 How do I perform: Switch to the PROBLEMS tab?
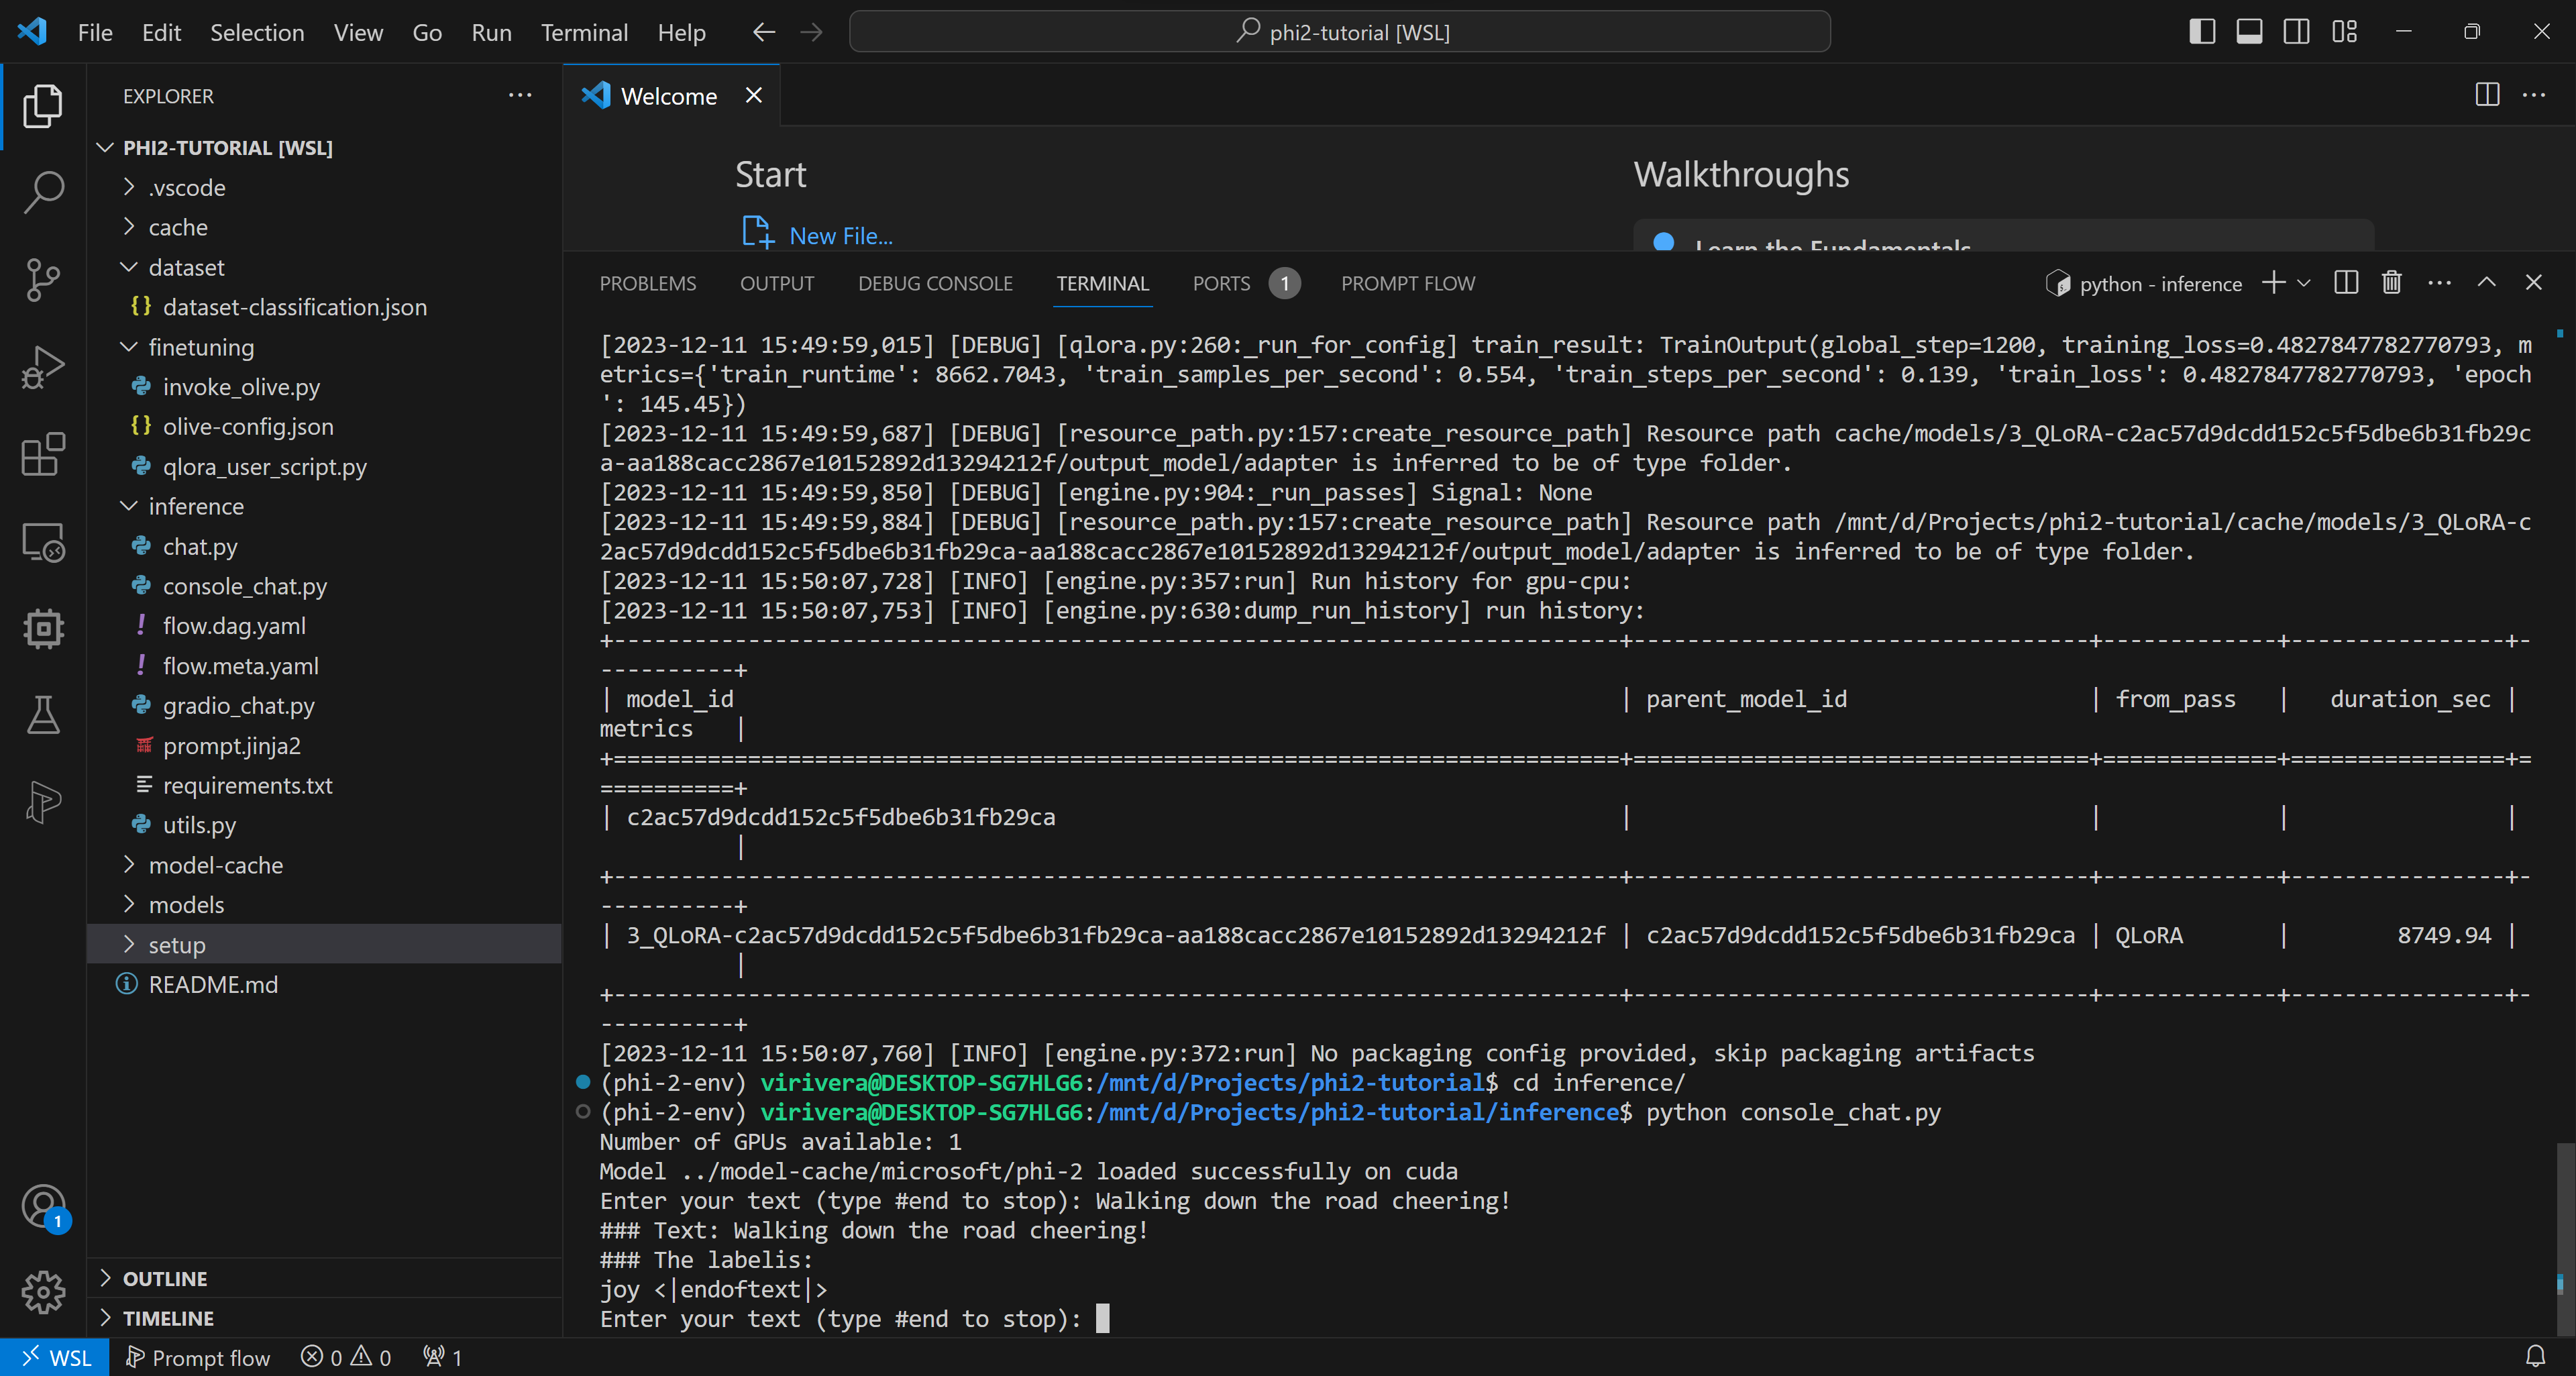tap(648, 283)
